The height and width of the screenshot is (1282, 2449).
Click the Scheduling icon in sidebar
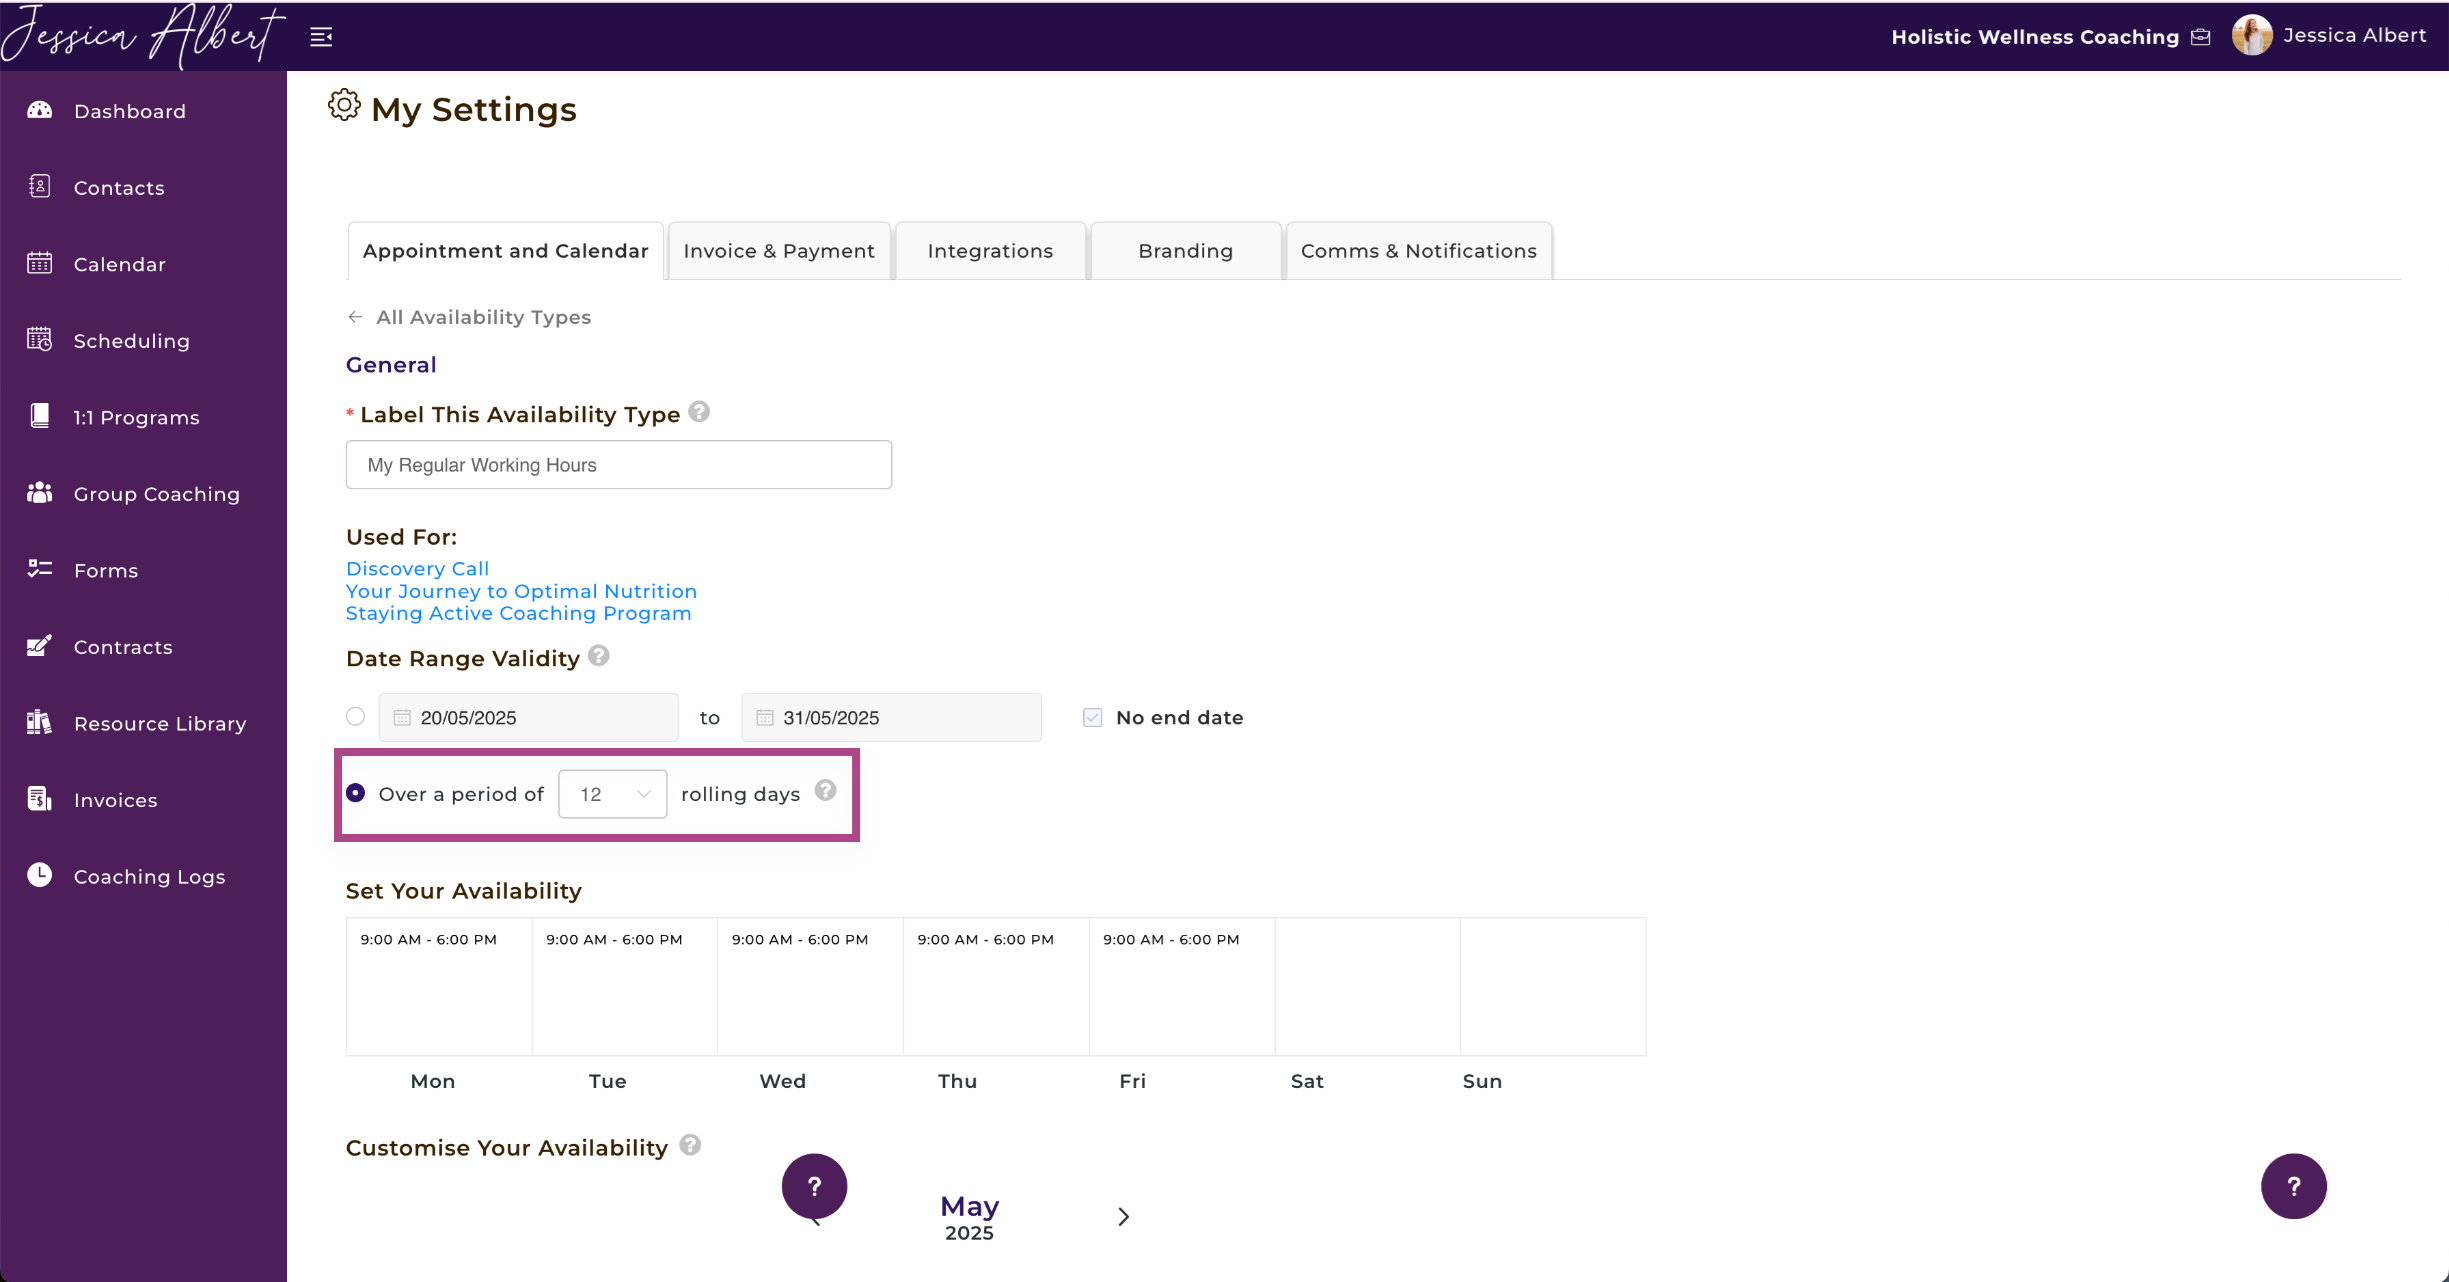click(x=40, y=340)
